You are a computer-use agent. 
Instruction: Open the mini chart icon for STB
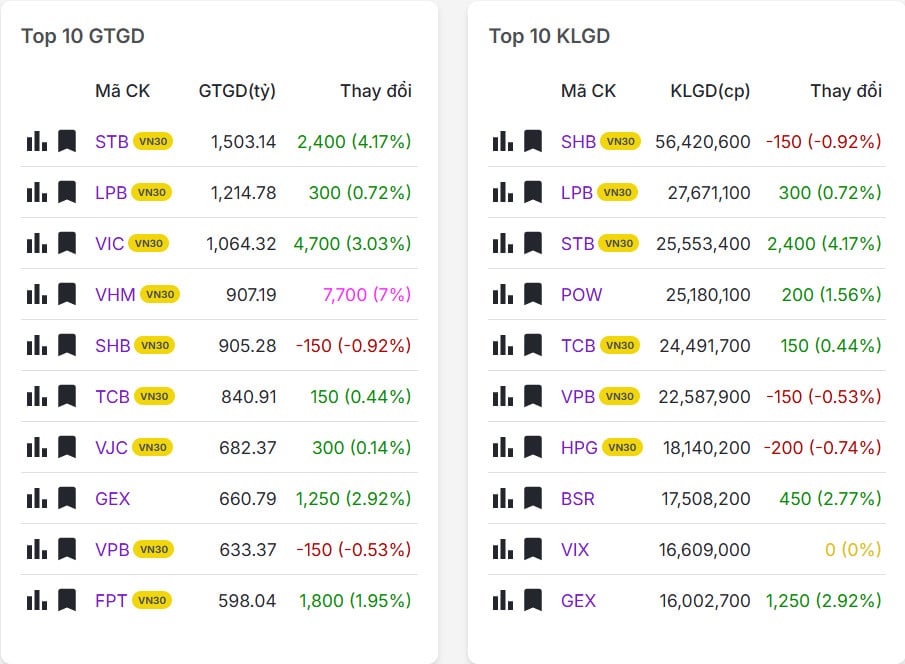pos(36,141)
